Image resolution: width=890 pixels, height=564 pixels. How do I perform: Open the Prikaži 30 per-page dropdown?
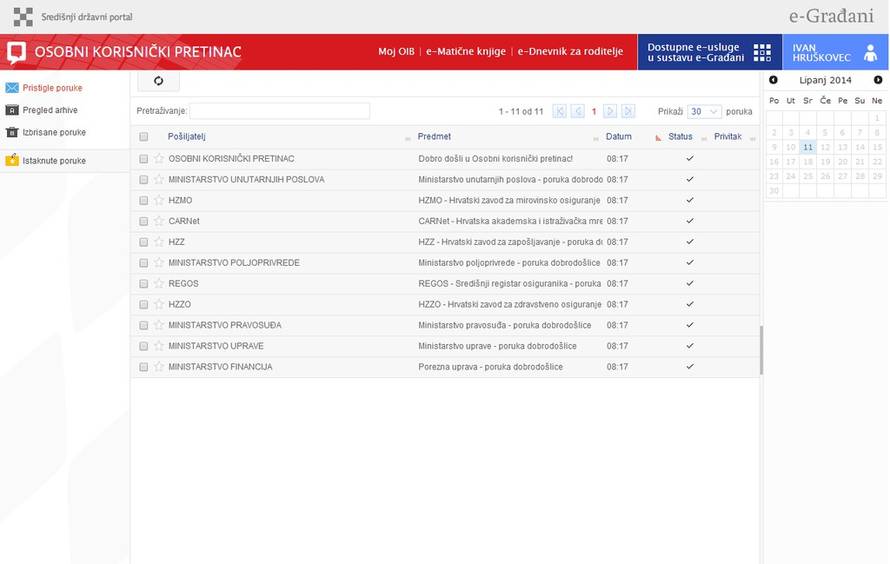click(703, 112)
